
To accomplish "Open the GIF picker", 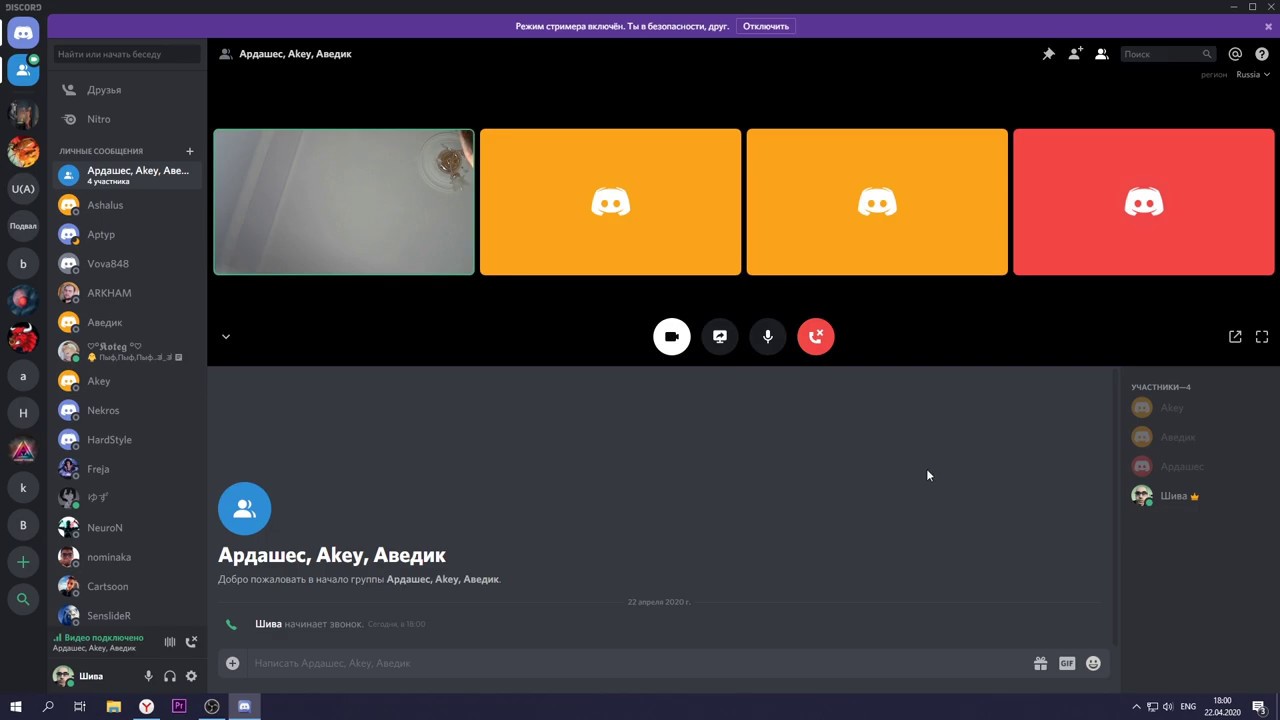I will coord(1067,663).
